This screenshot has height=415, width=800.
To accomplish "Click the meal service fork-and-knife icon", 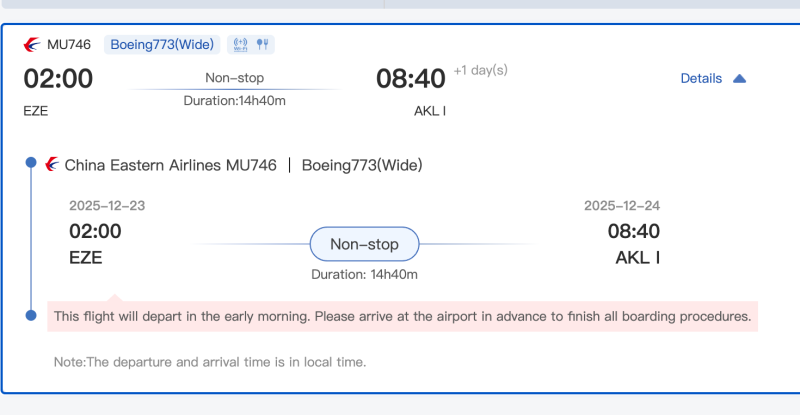I will (263, 44).
